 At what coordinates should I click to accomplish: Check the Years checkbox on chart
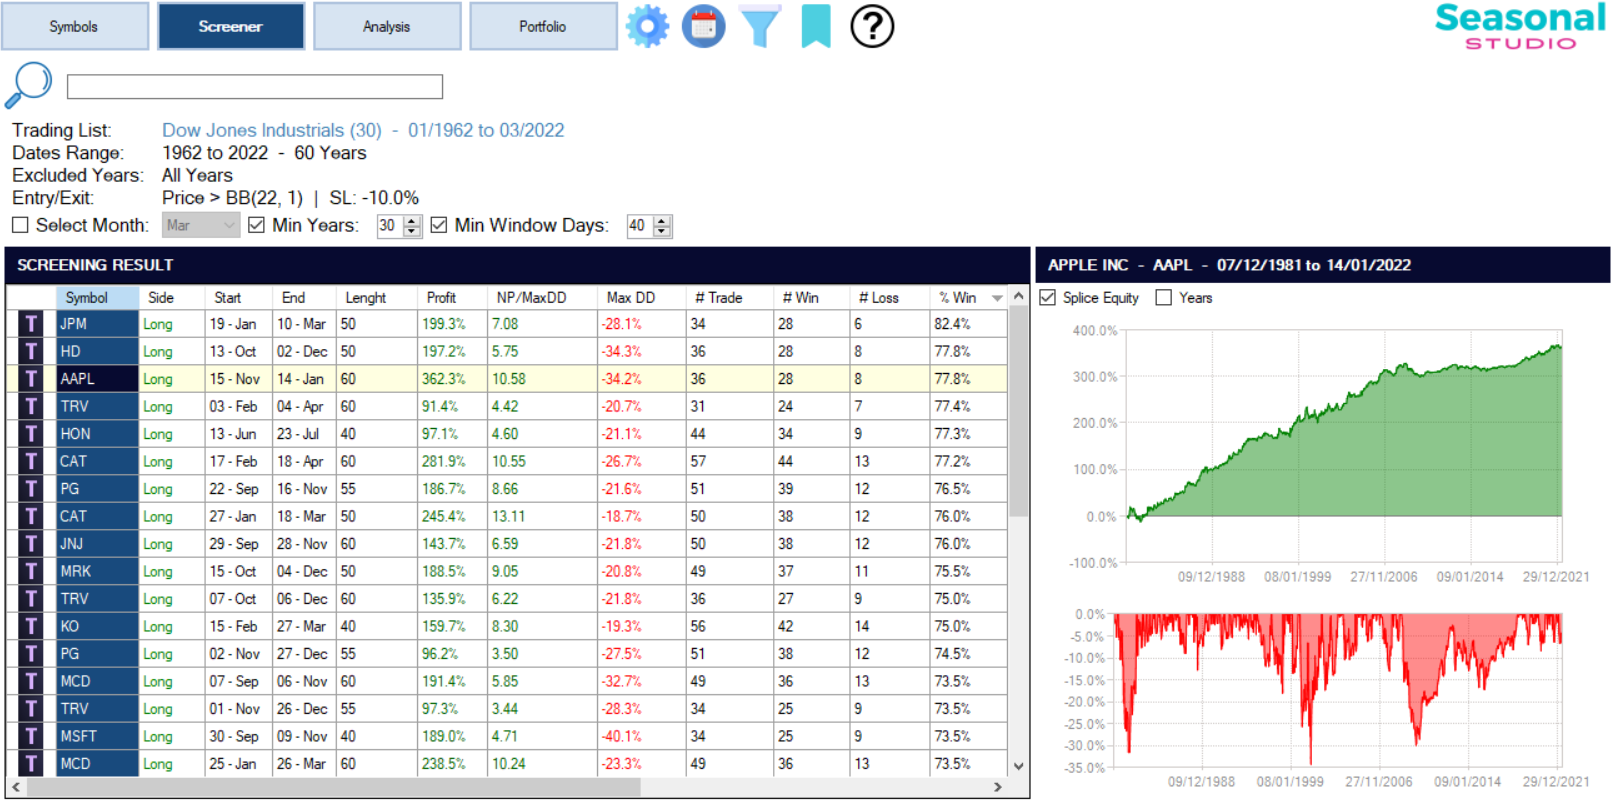point(1163,297)
